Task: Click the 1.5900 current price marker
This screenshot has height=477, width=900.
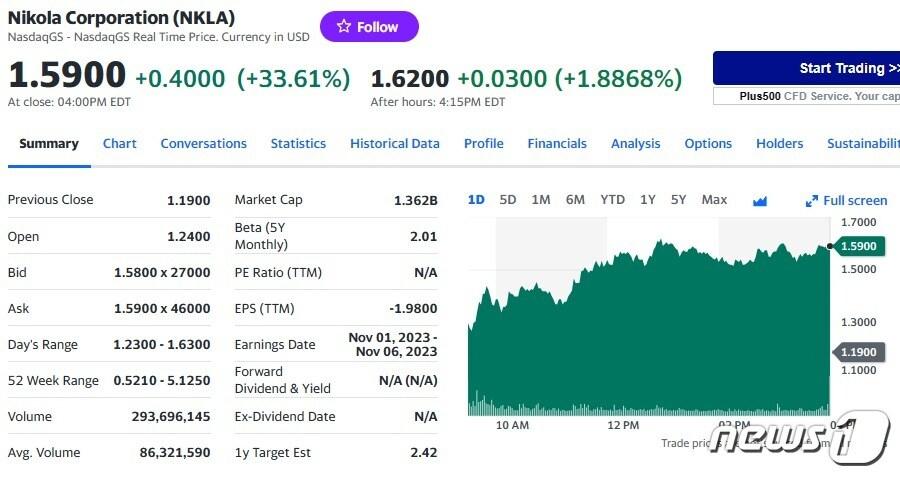Action: pyautogui.click(x=857, y=246)
